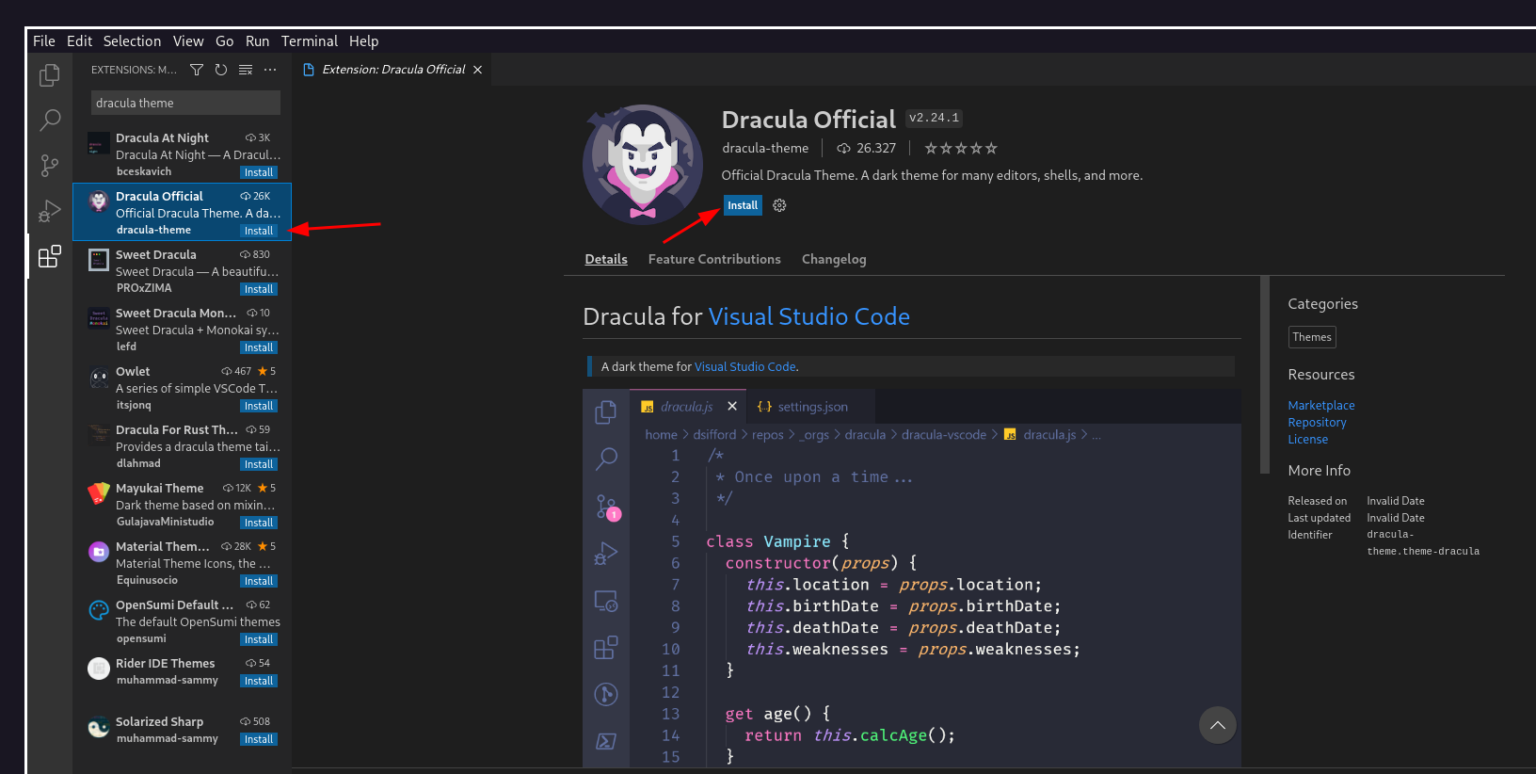Click the Themes category badge
Viewport: 1536px width, 774px height.
coord(1312,337)
